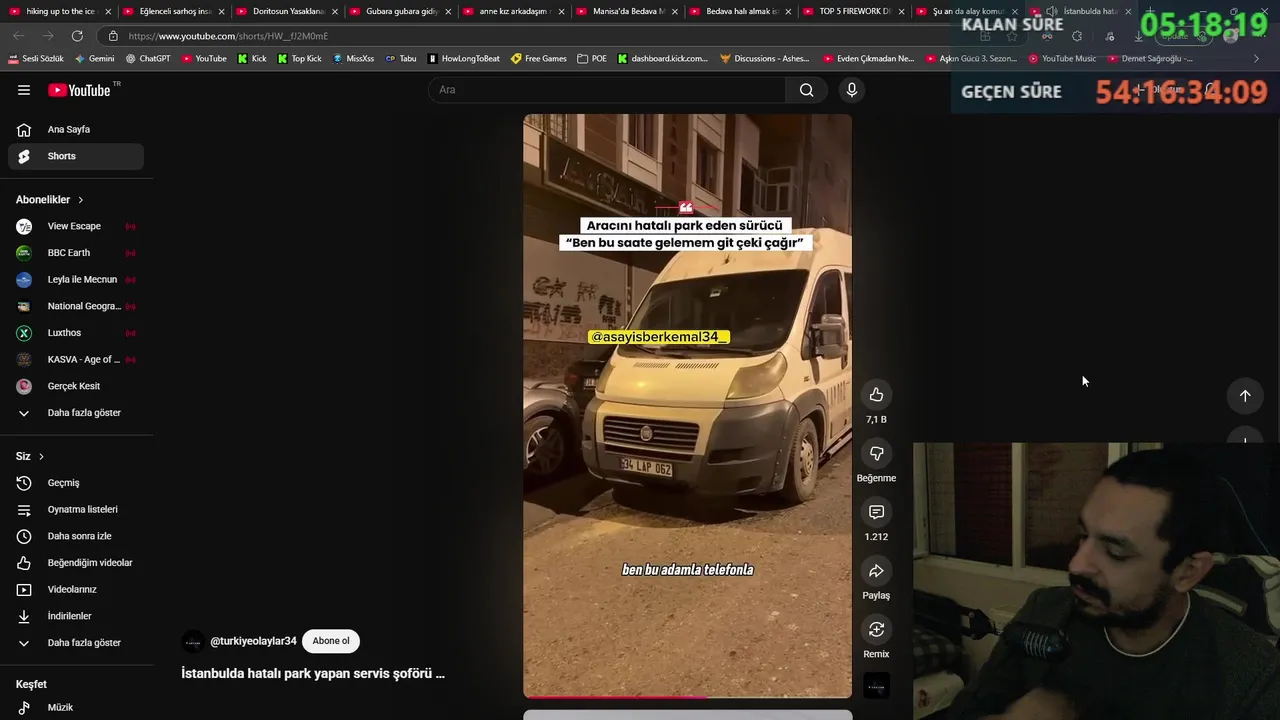Screen dimensions: 1280x720
Task: Open Leyla ile Mecnun subscription
Action: 76,279
